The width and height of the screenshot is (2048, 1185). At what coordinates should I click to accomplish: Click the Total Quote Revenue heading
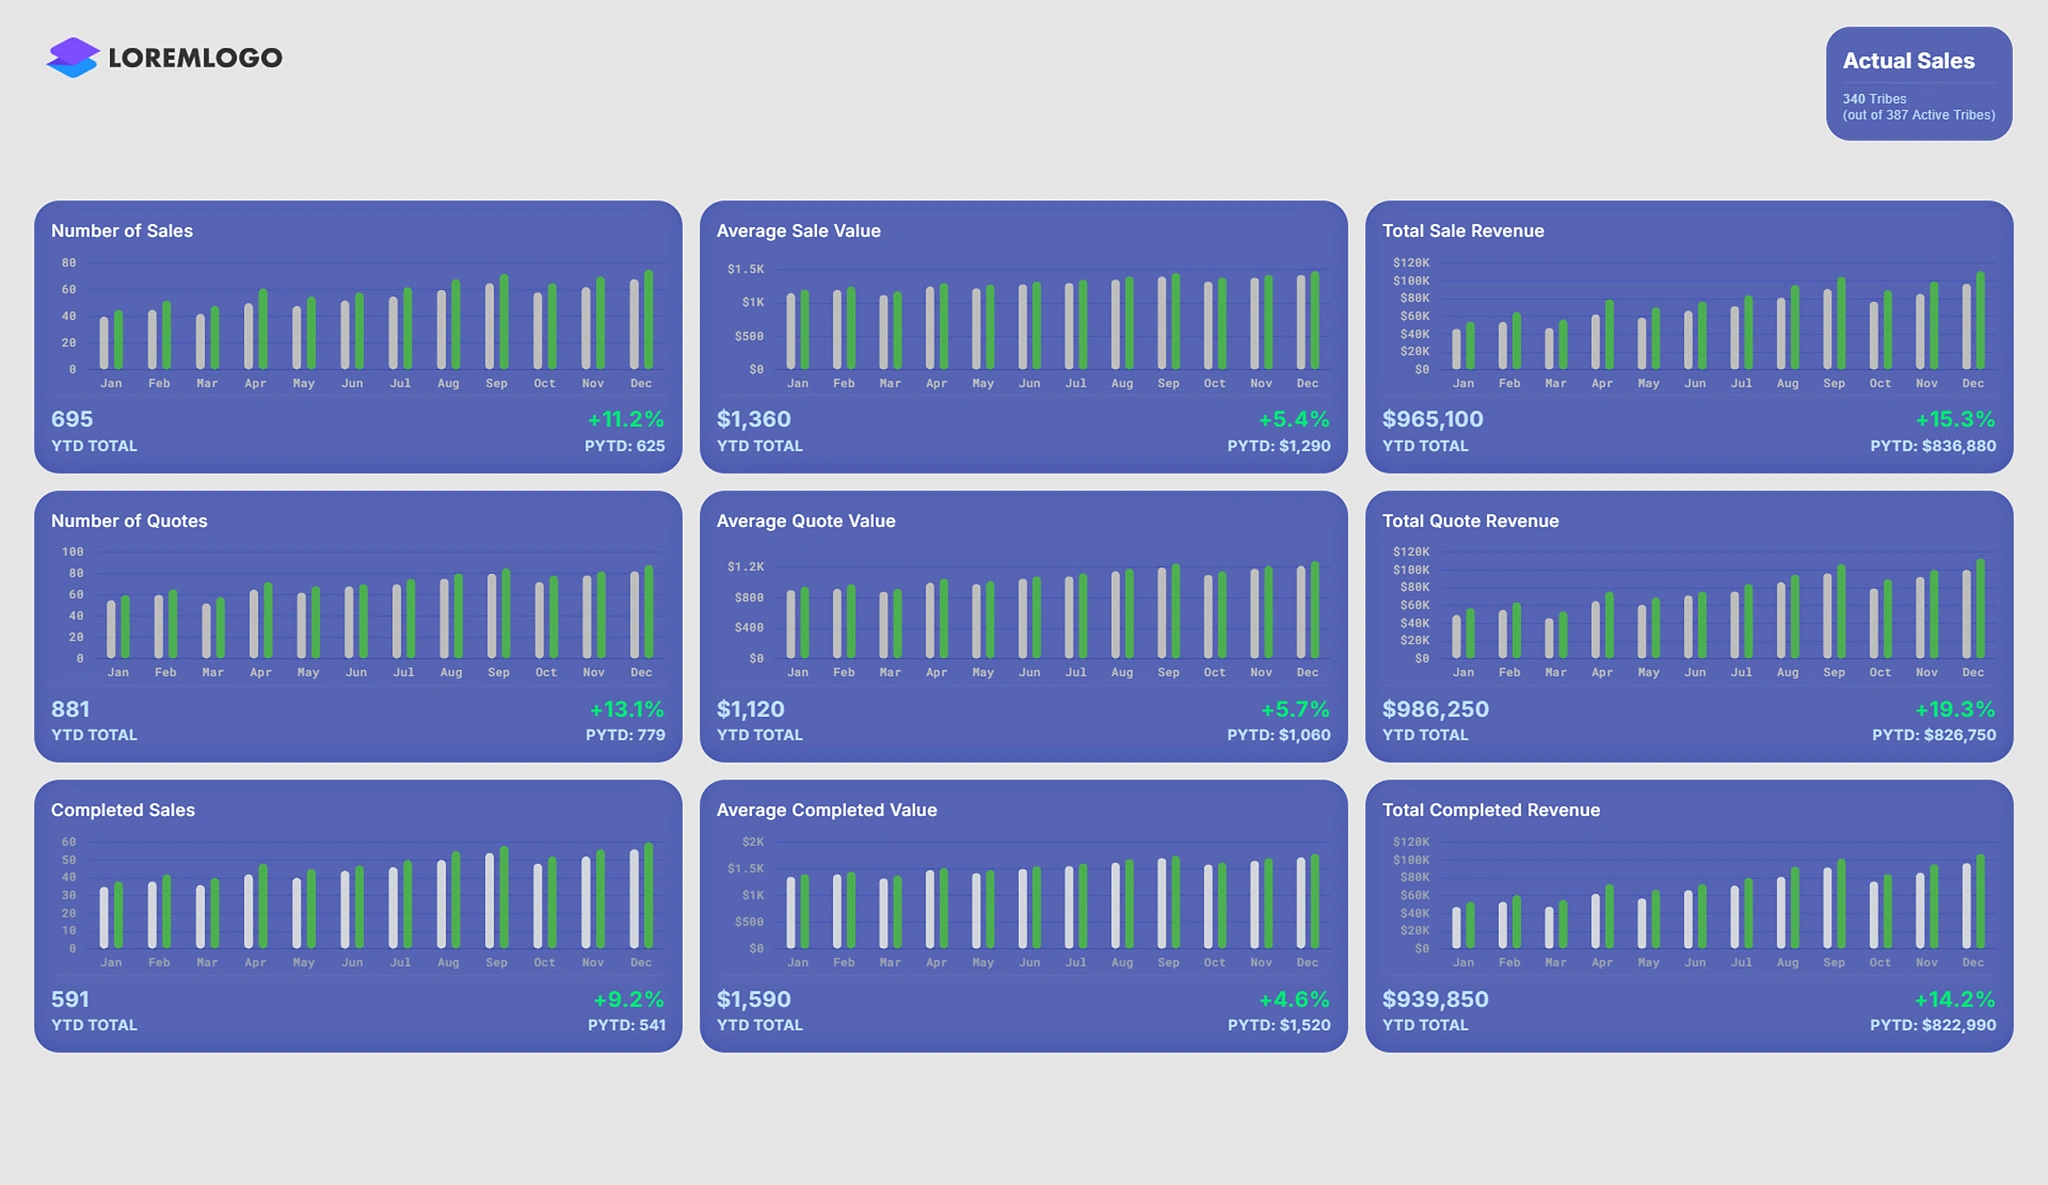[x=1470, y=521]
